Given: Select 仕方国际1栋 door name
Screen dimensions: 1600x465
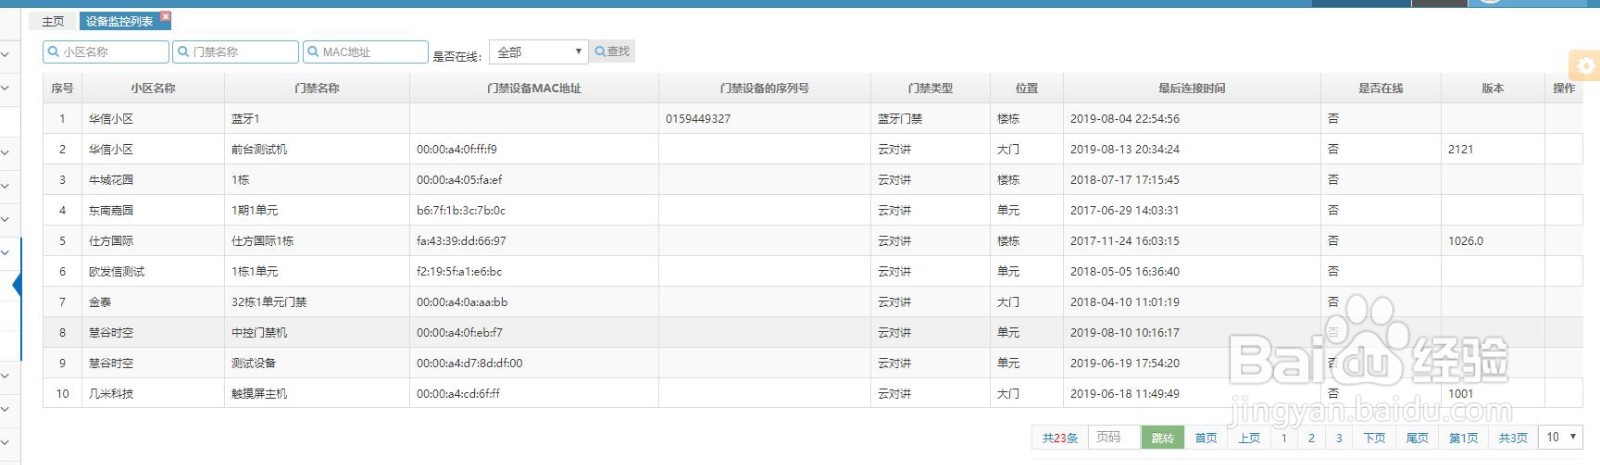Looking at the screenshot, I should coord(262,241).
